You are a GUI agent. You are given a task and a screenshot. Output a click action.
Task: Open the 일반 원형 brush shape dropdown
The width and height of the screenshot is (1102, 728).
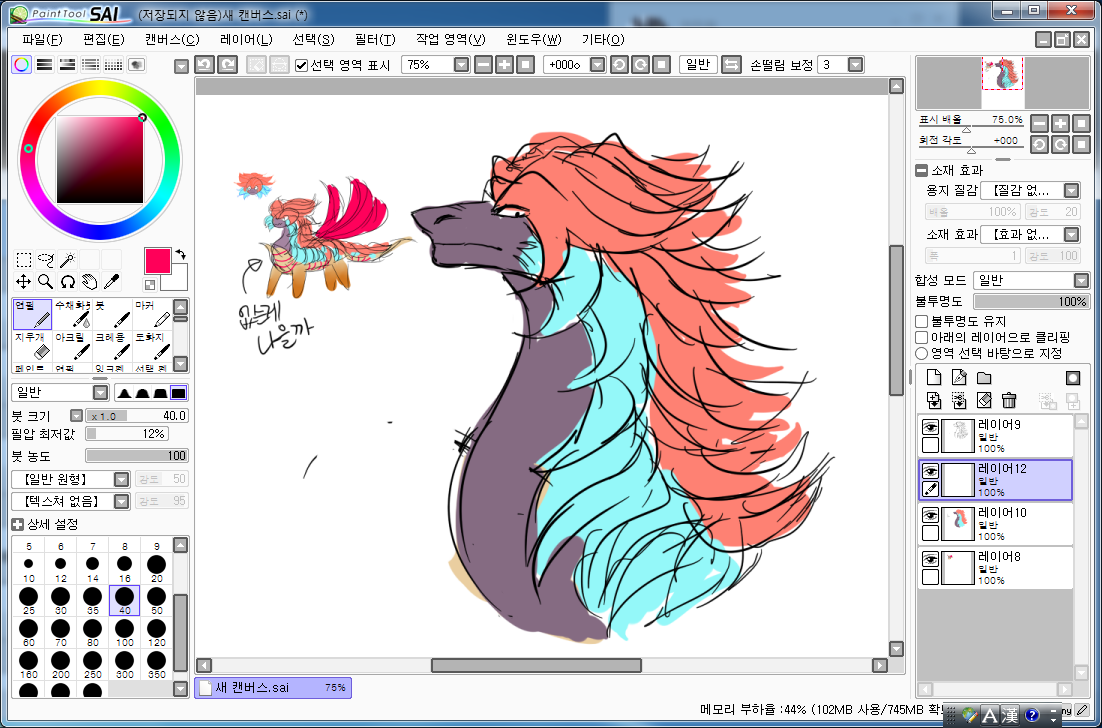(122, 479)
